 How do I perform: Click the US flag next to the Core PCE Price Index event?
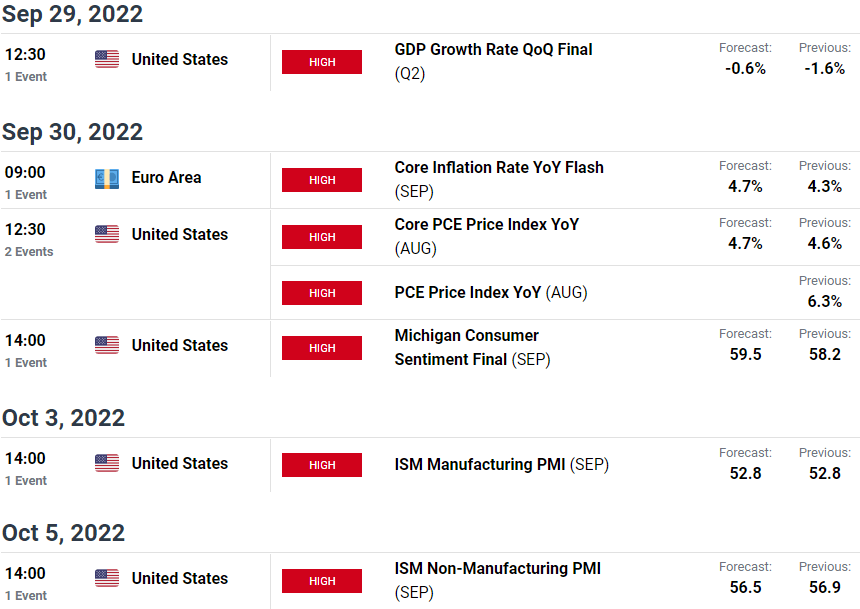pos(107,234)
